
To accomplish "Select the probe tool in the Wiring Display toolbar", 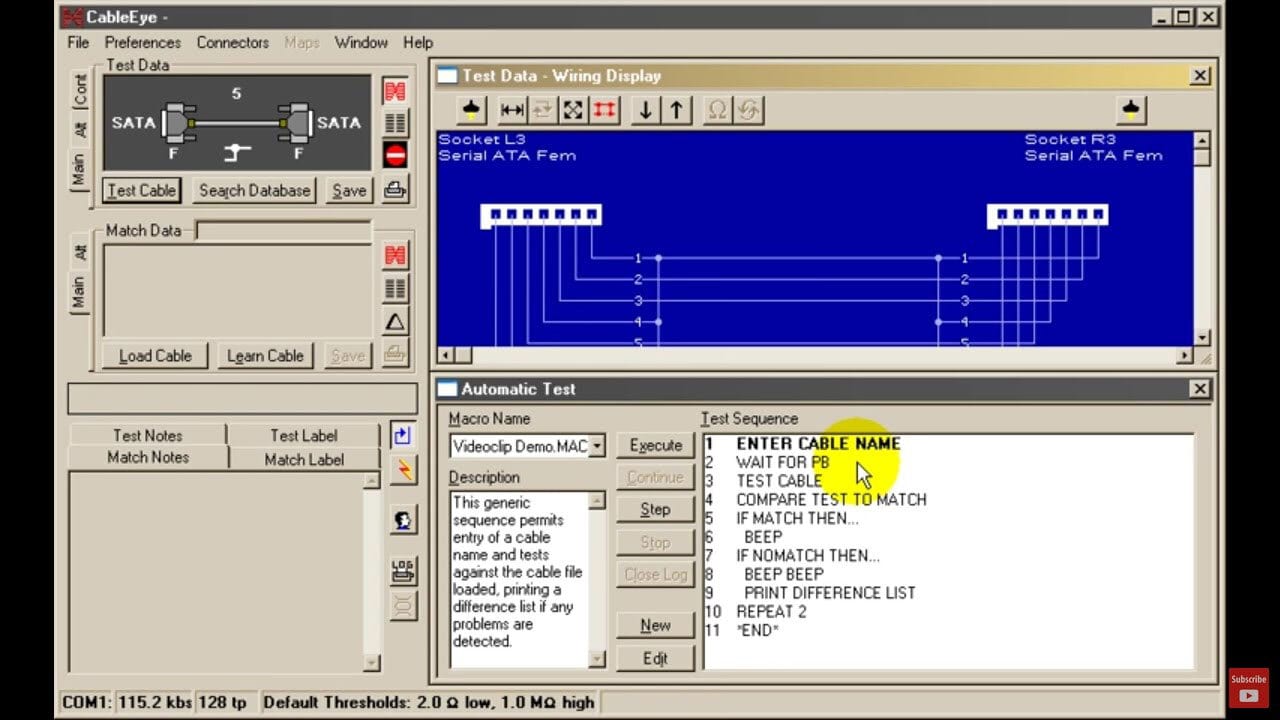I will pyautogui.click(x=470, y=110).
